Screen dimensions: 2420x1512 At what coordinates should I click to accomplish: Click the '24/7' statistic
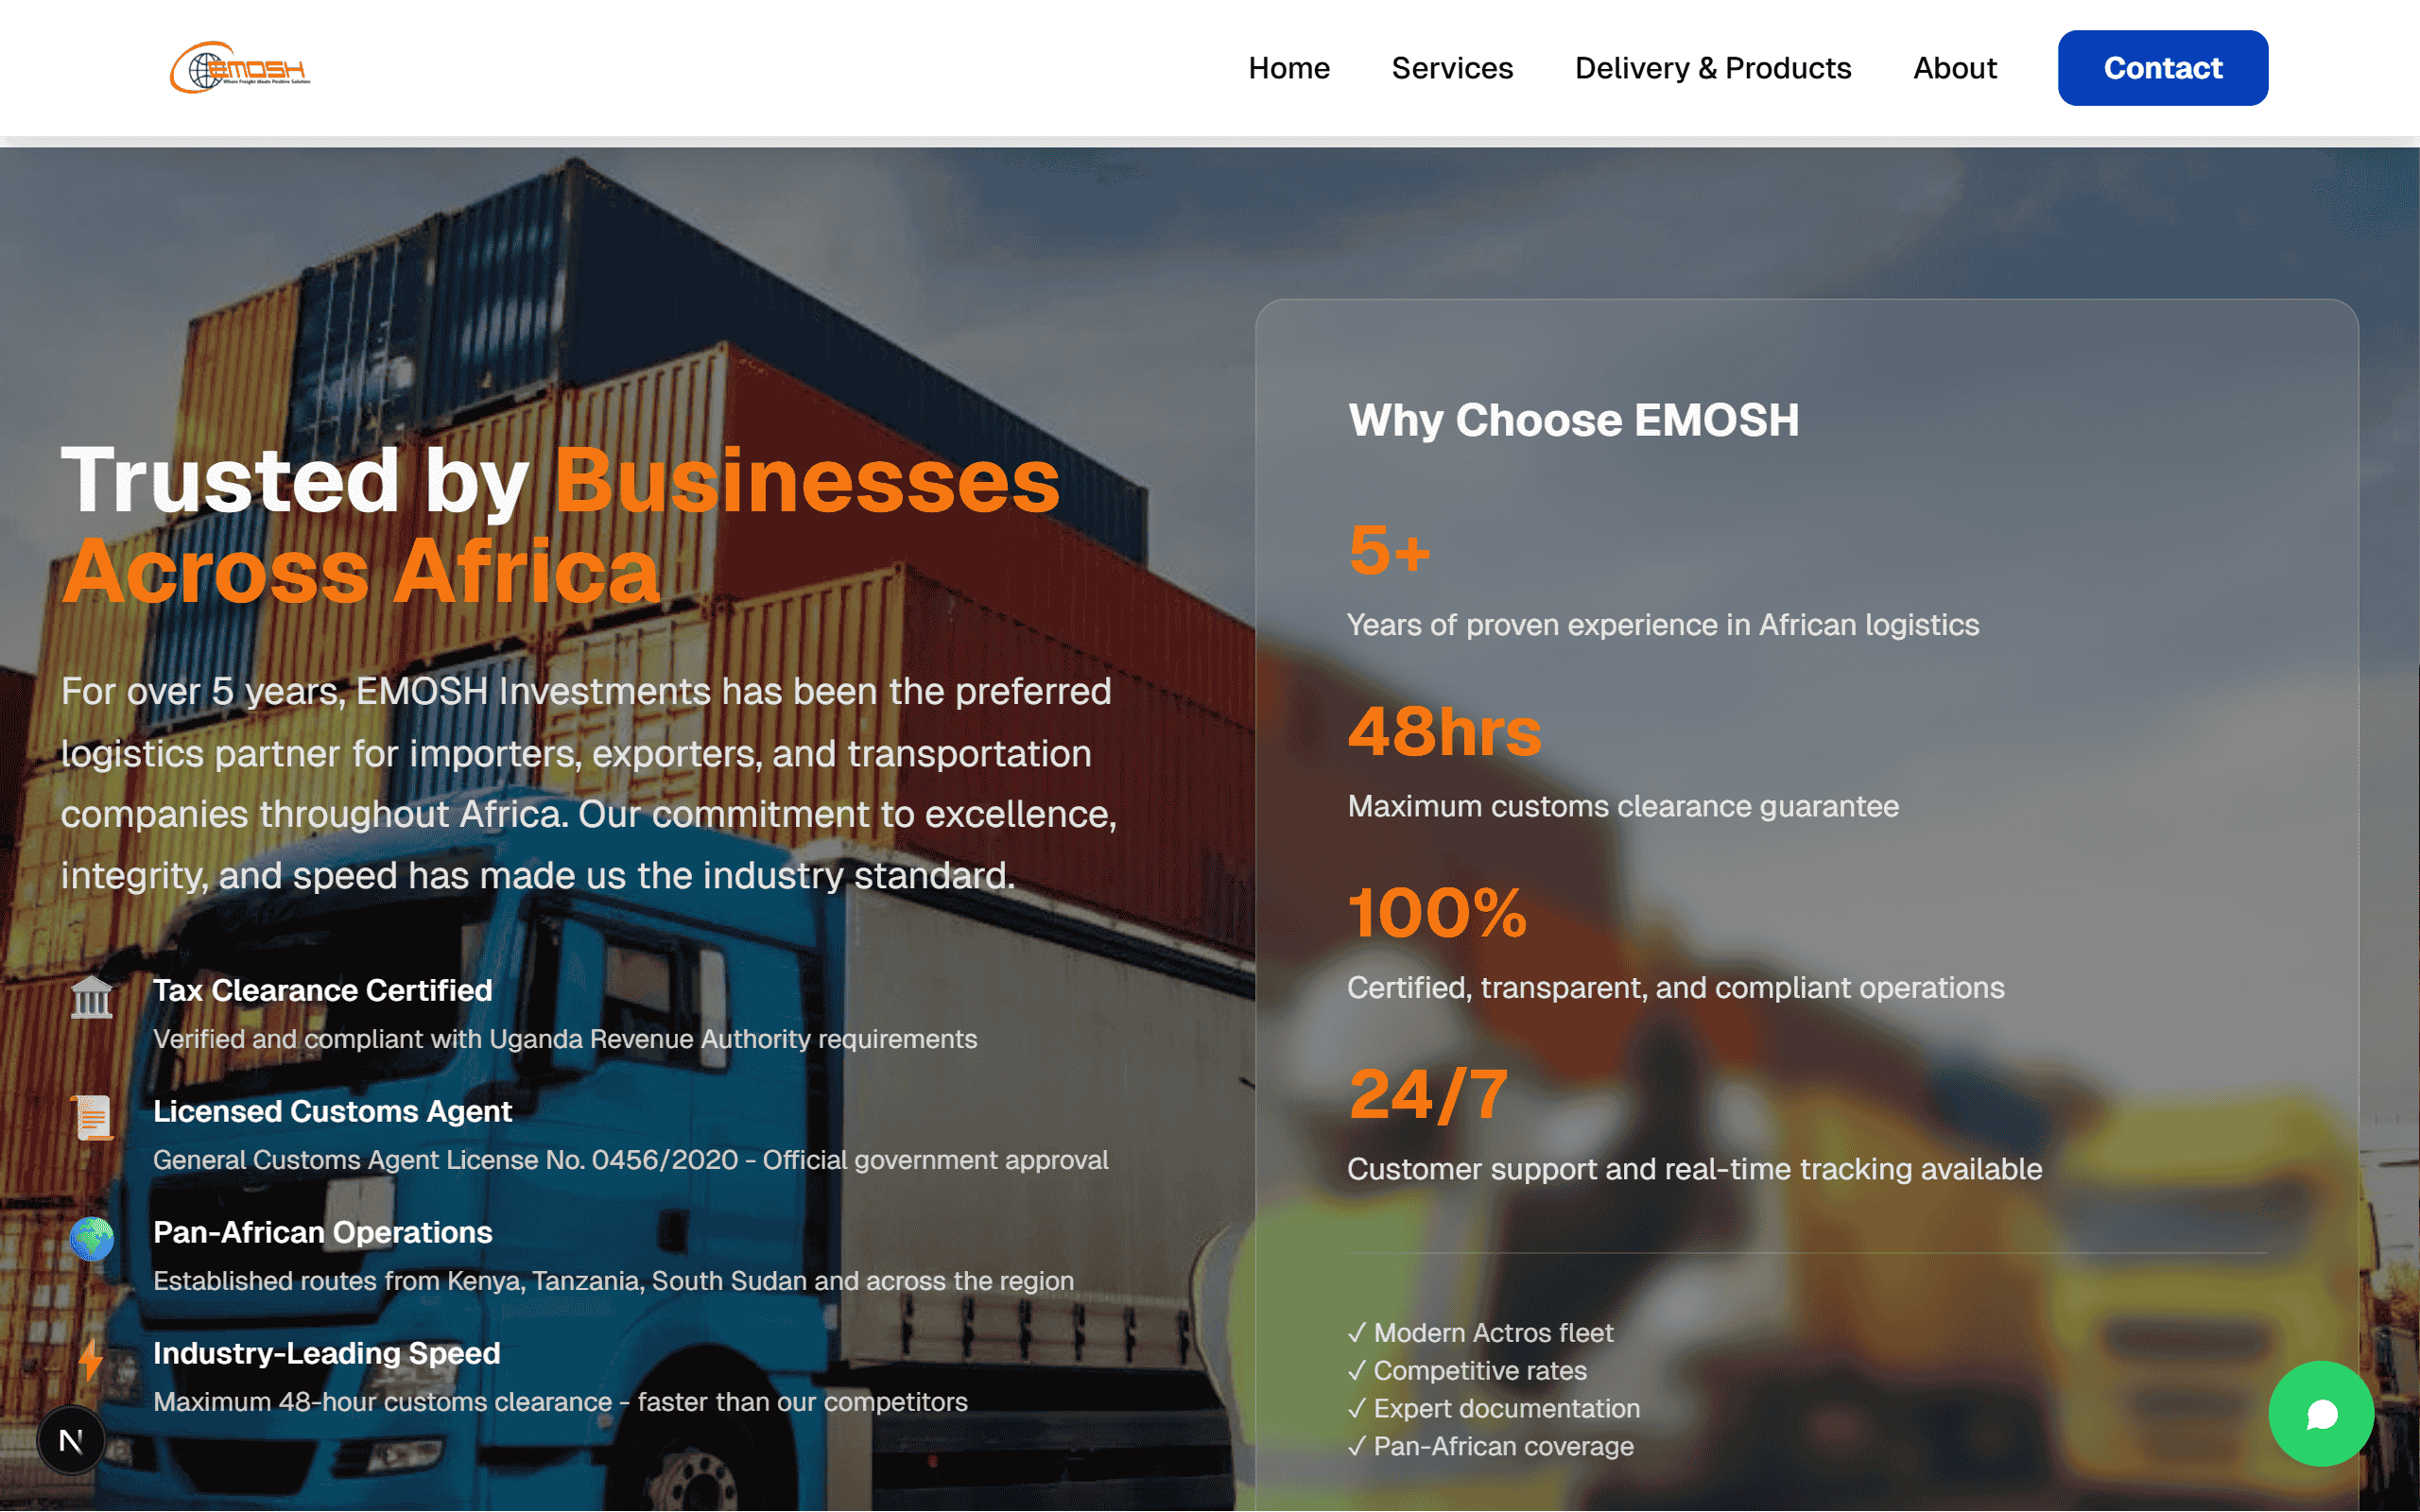point(1428,1094)
